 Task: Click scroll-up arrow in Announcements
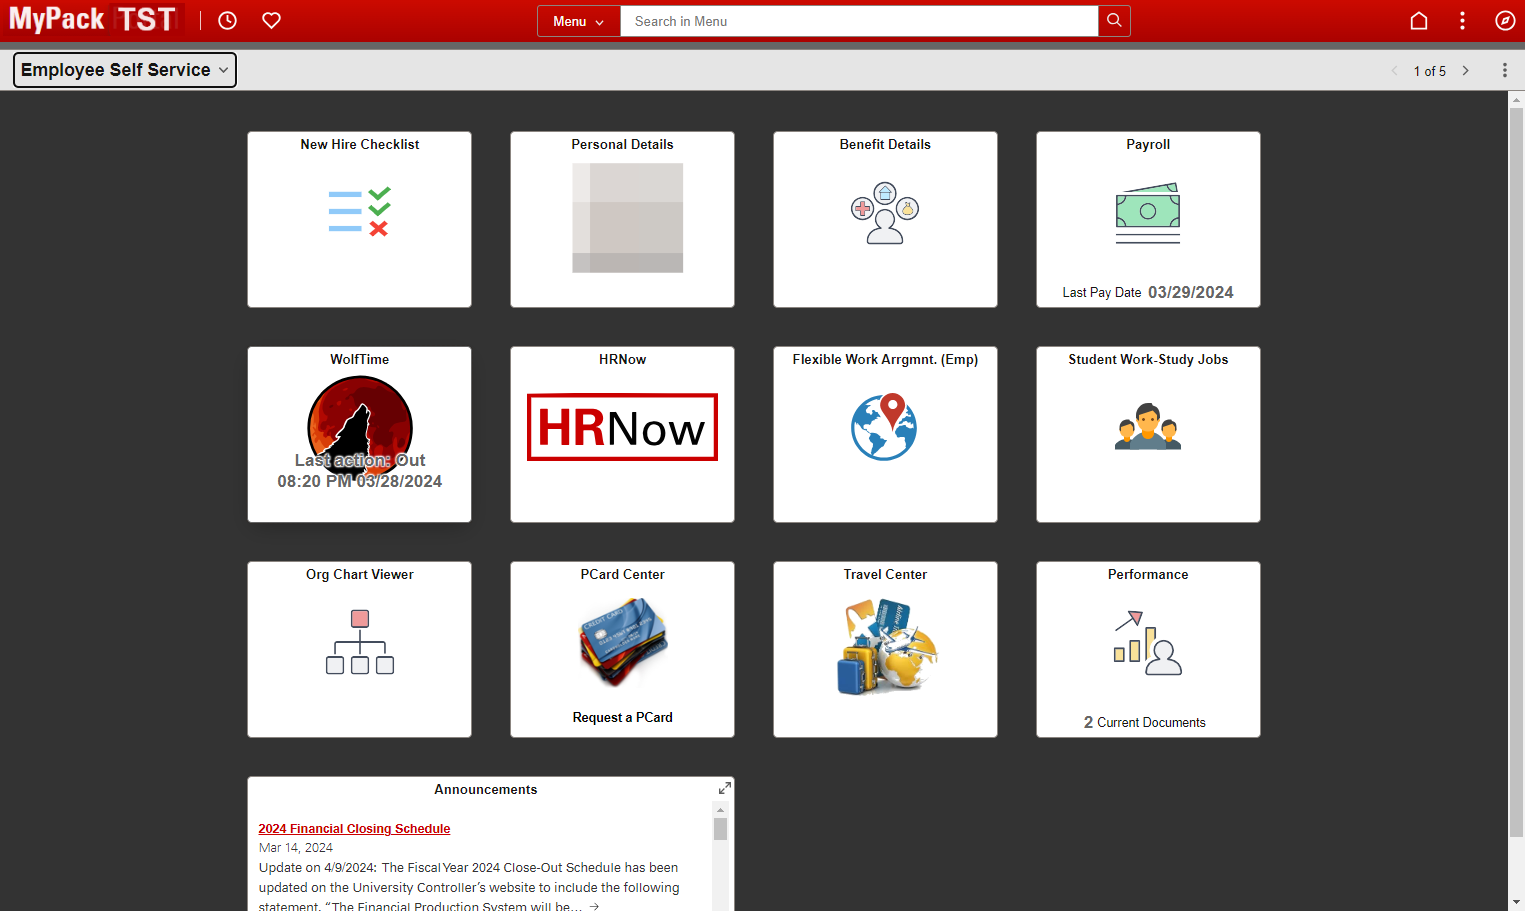tap(720, 810)
